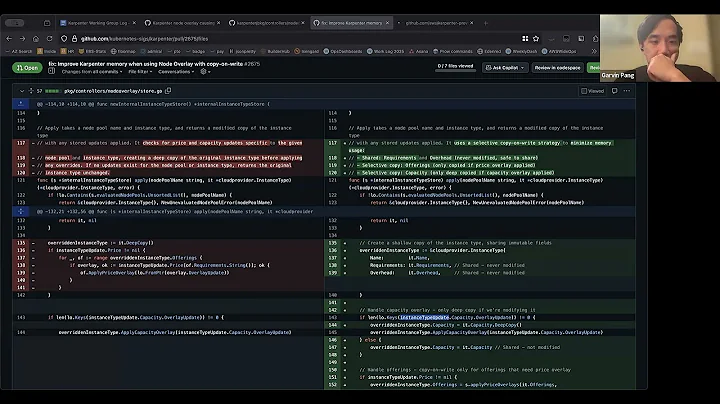
Task: Click the expand-all lines icon for store.go
Action: click(31, 91)
